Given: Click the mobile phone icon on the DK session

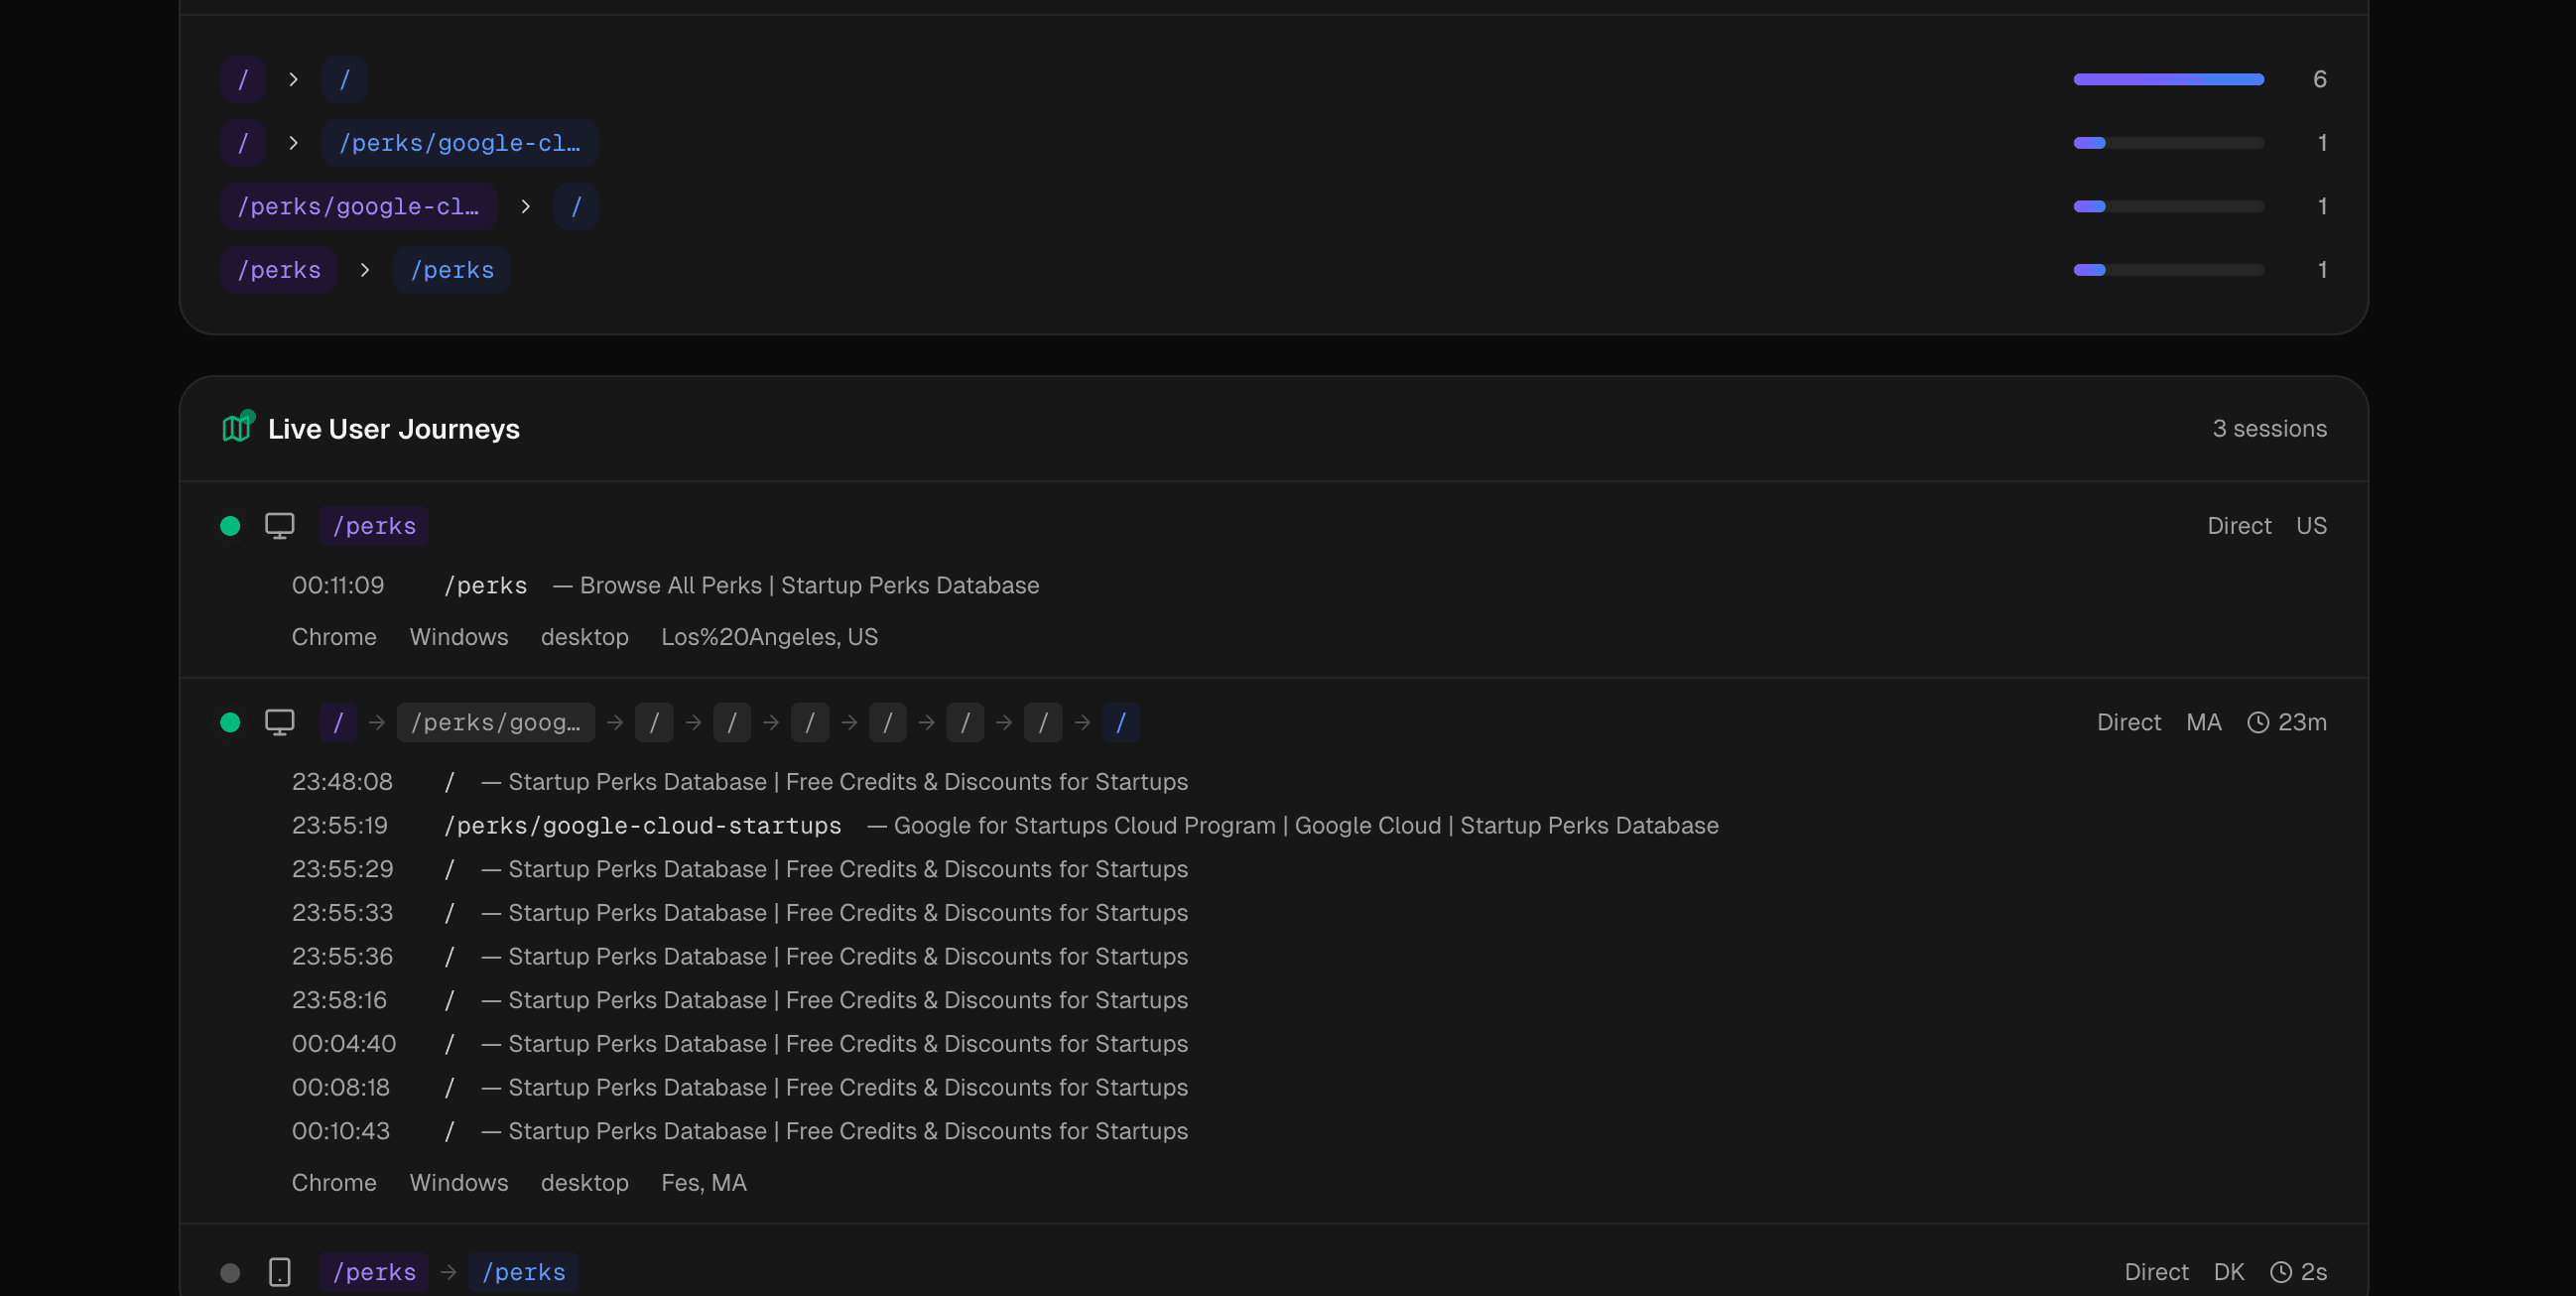Looking at the screenshot, I should pos(280,1272).
